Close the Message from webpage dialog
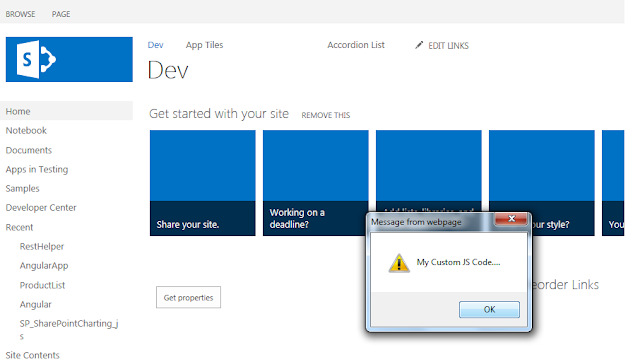 tap(511, 219)
